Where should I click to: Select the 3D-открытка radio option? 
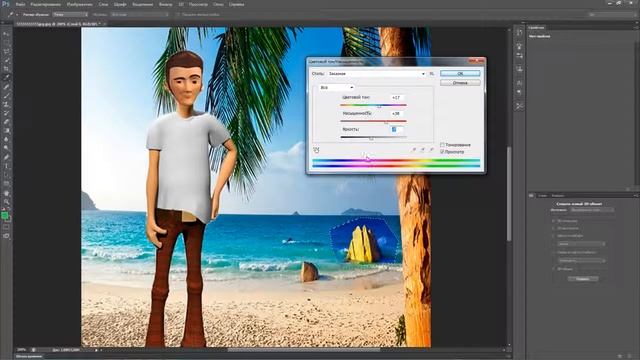[x=554, y=221]
